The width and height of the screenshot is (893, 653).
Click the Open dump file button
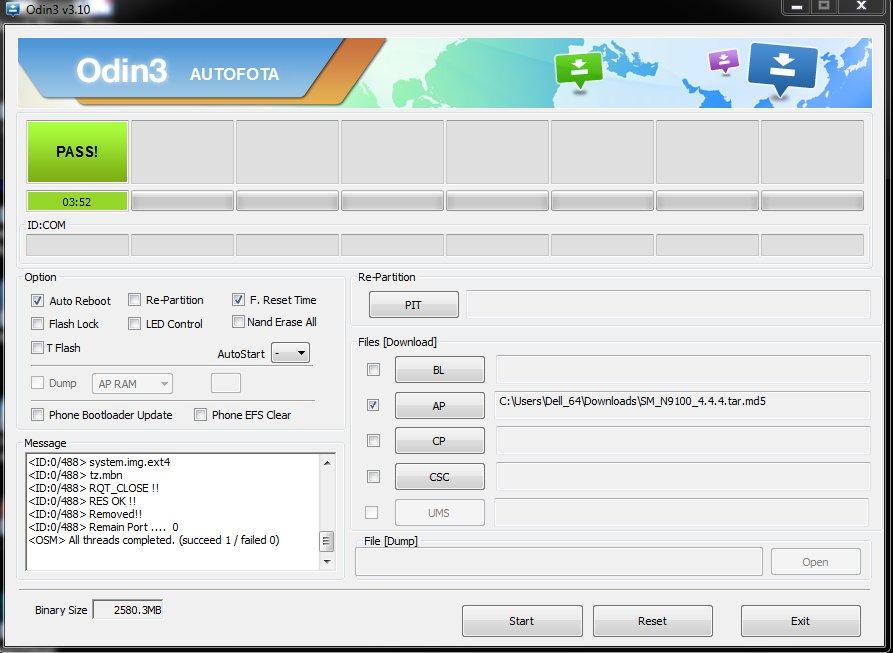click(x=816, y=562)
